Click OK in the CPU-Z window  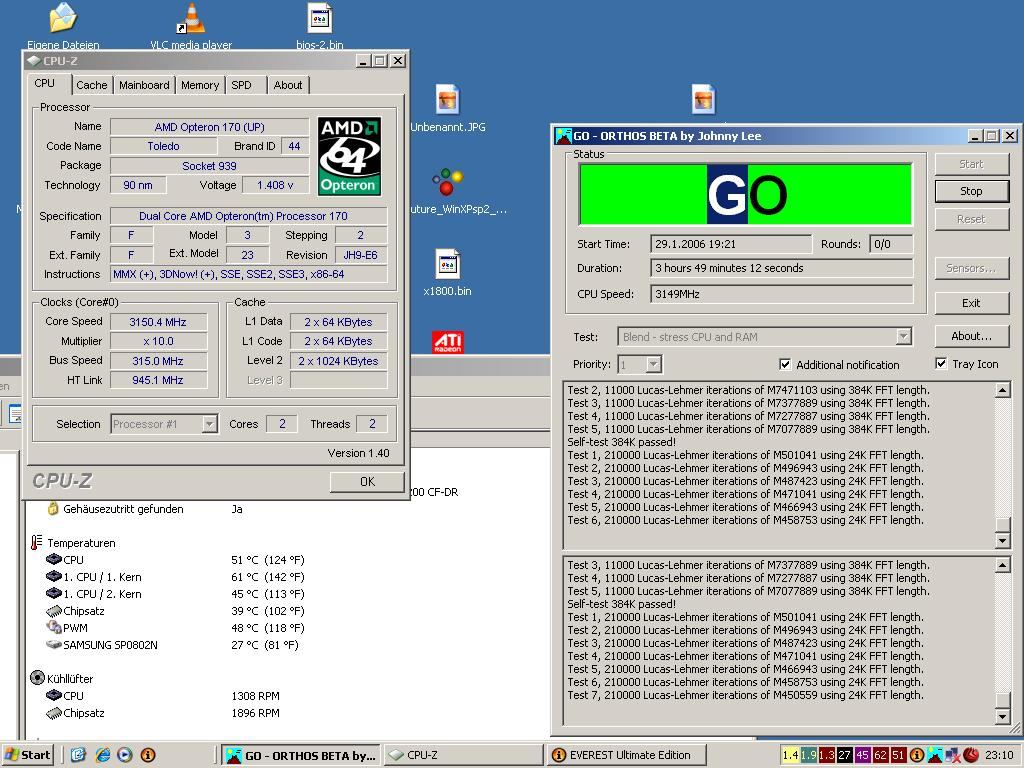point(367,481)
